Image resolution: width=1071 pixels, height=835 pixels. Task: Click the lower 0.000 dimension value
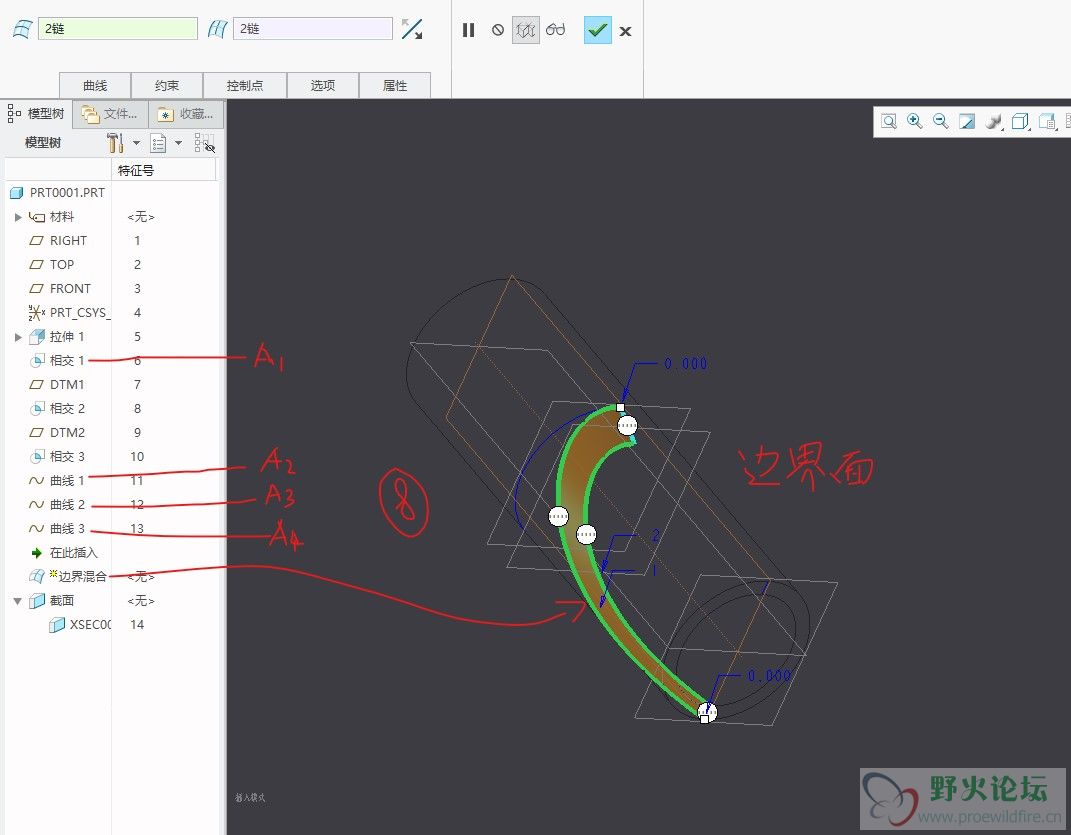(x=769, y=676)
